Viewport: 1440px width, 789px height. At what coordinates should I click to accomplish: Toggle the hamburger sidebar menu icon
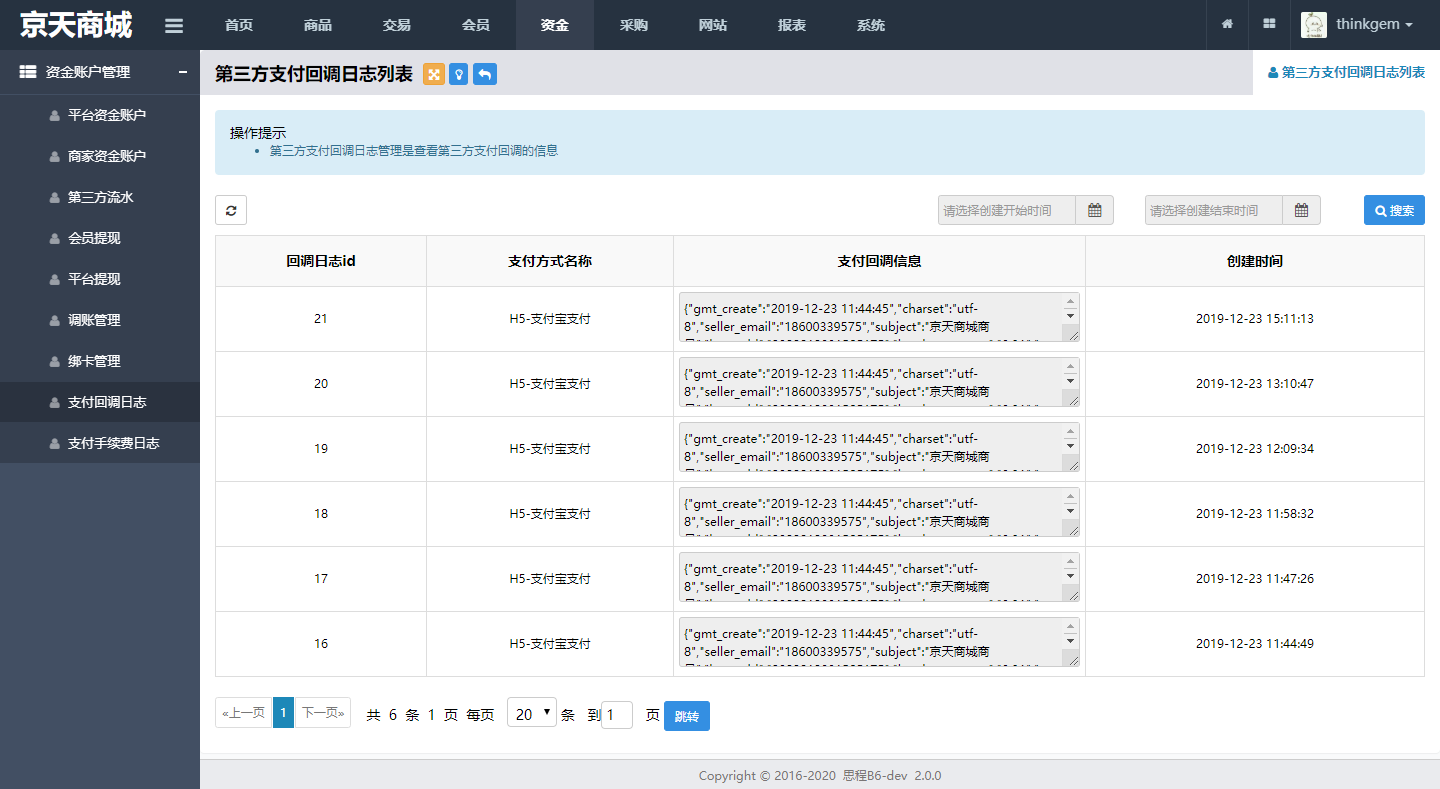174,25
